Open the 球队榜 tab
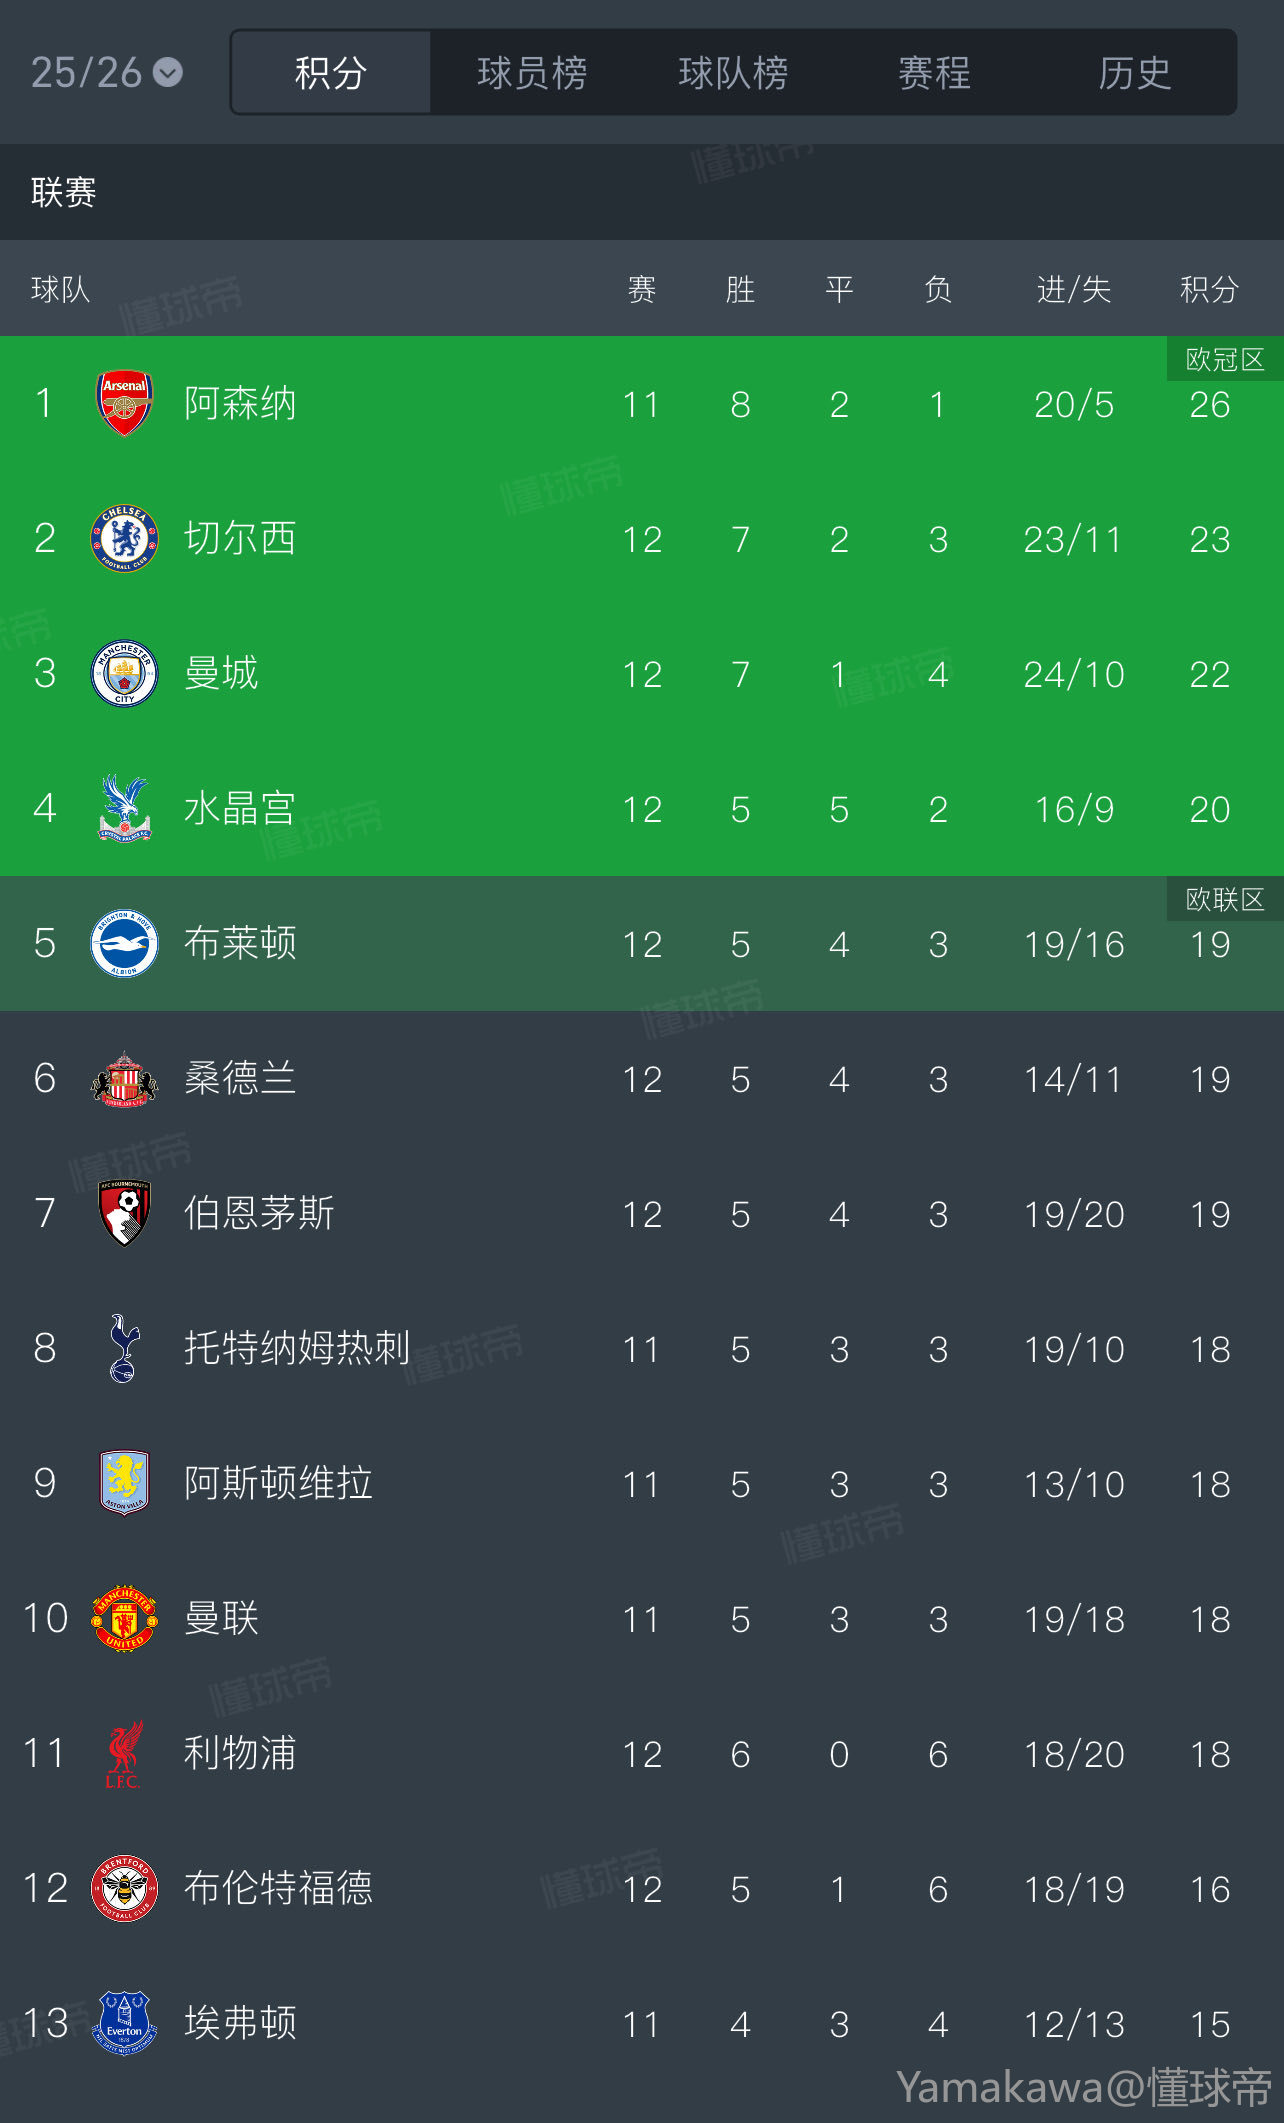 (x=733, y=73)
